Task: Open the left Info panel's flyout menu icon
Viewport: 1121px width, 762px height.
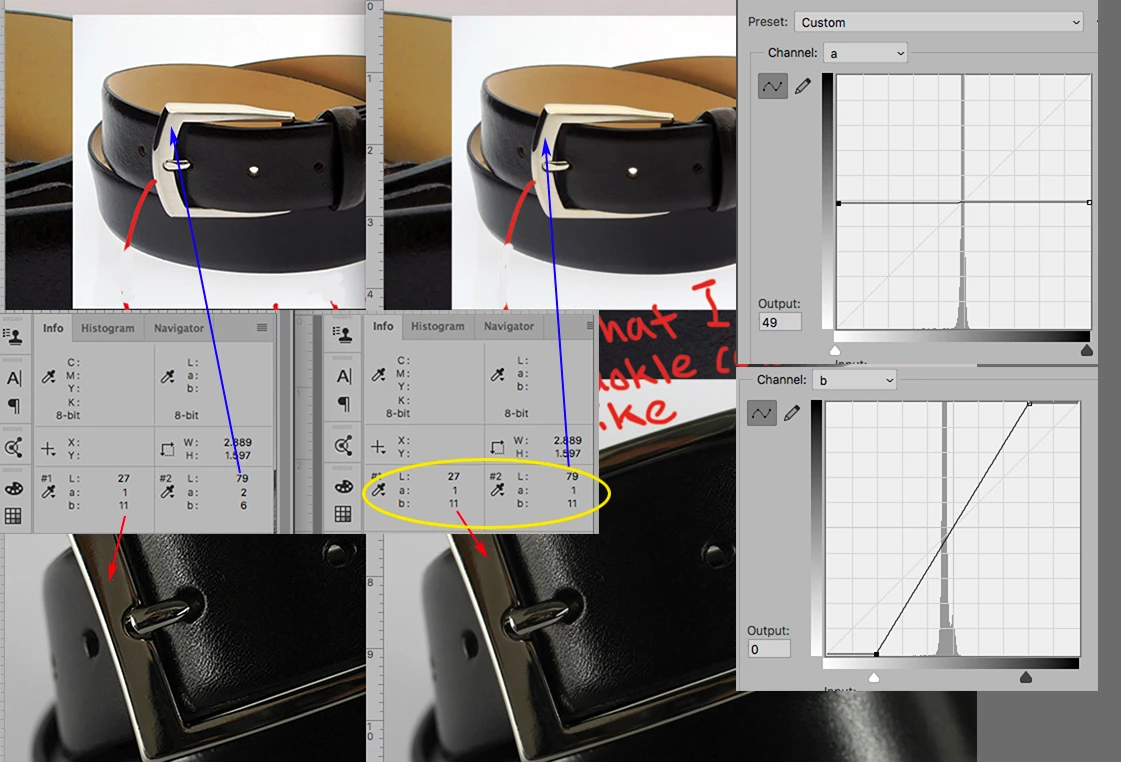Action: [x=262, y=327]
